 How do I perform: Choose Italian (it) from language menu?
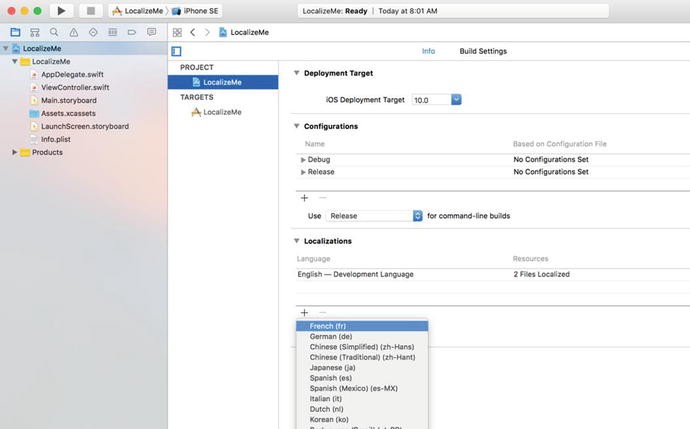(362, 399)
